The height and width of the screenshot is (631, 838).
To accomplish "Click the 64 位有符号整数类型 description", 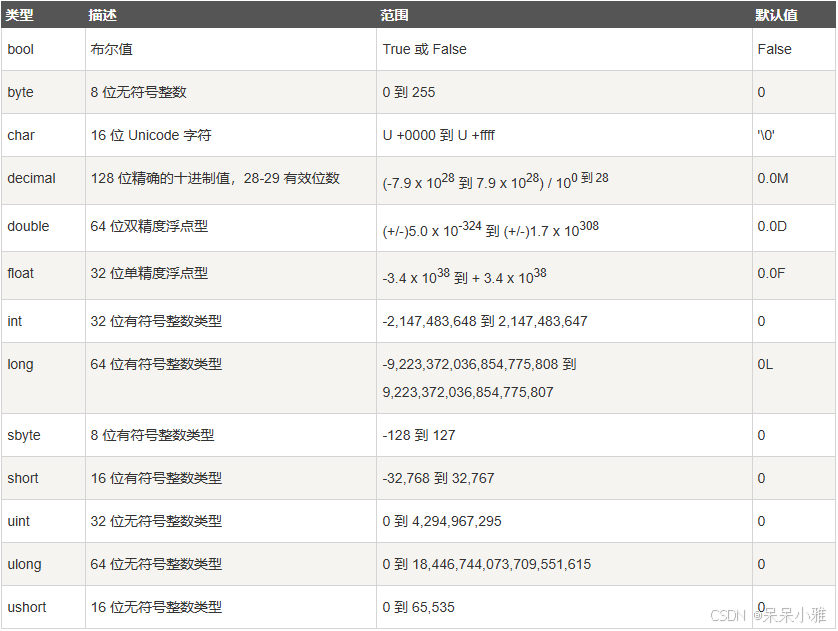I will pyautogui.click(x=156, y=364).
